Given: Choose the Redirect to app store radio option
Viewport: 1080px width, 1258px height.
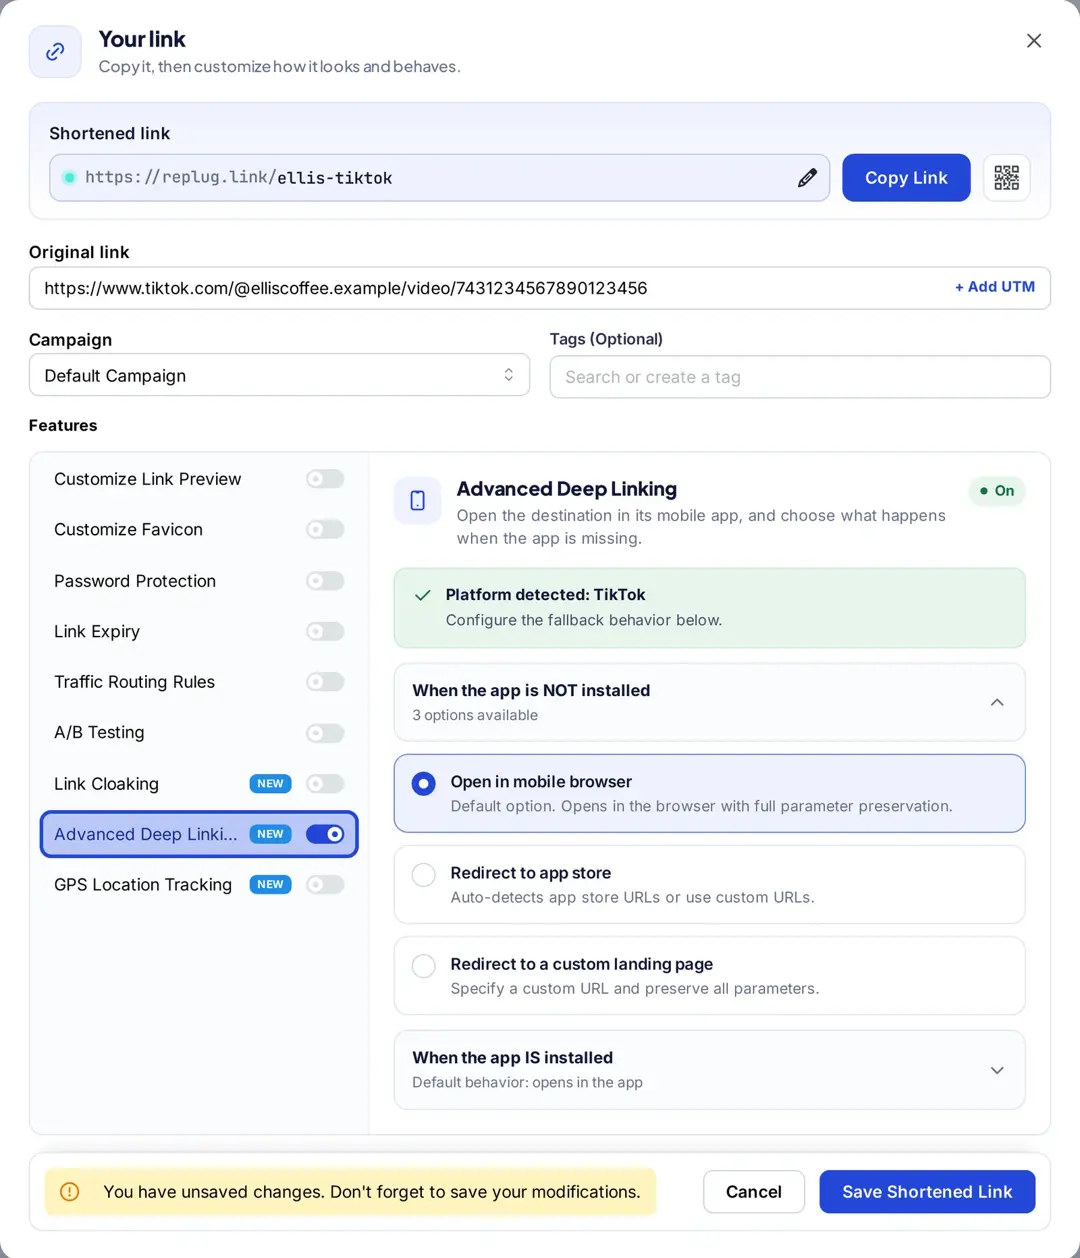Looking at the screenshot, I should [424, 875].
